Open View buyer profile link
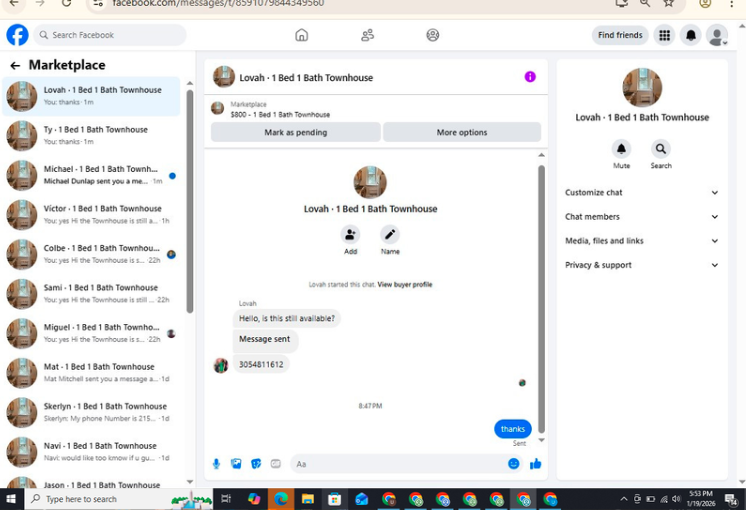The image size is (746, 510). pyautogui.click(x=405, y=284)
